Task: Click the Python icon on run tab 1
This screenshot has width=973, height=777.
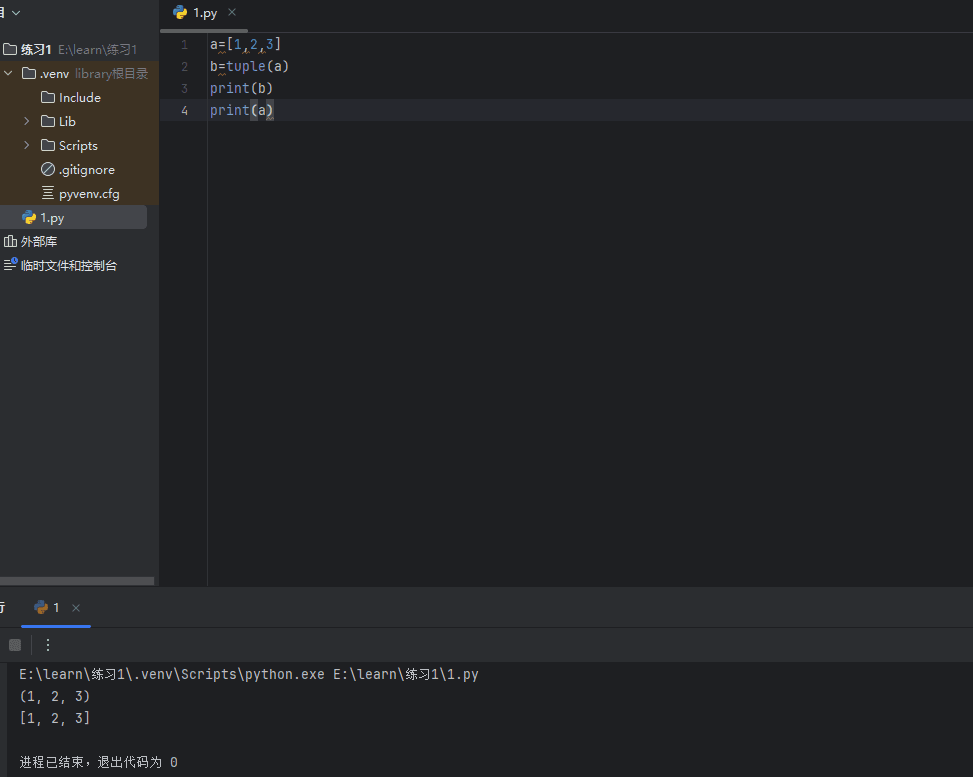Action: (x=41, y=607)
